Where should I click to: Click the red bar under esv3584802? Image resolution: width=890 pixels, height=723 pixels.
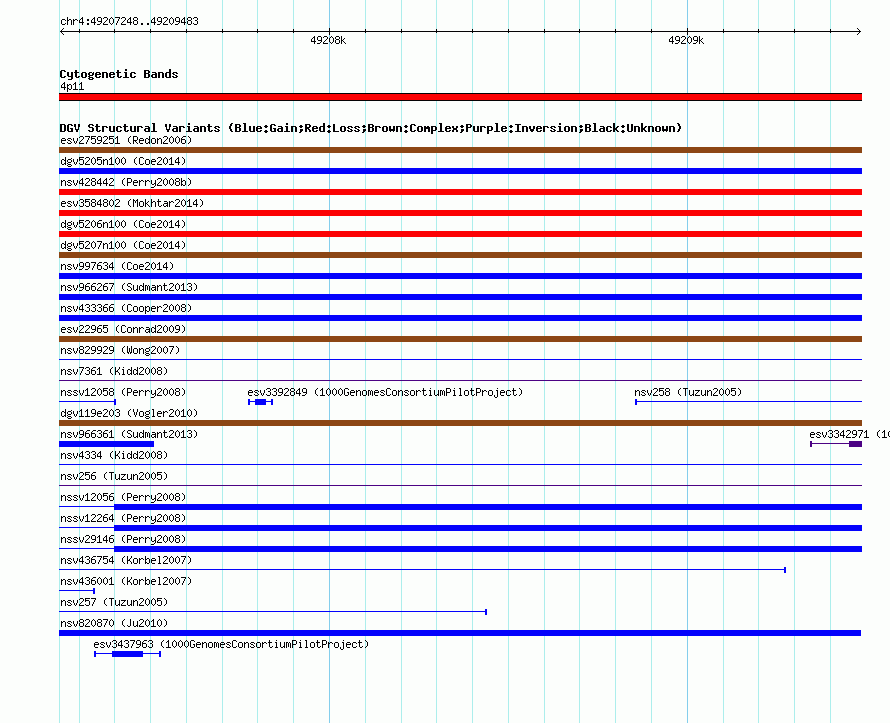click(x=460, y=213)
